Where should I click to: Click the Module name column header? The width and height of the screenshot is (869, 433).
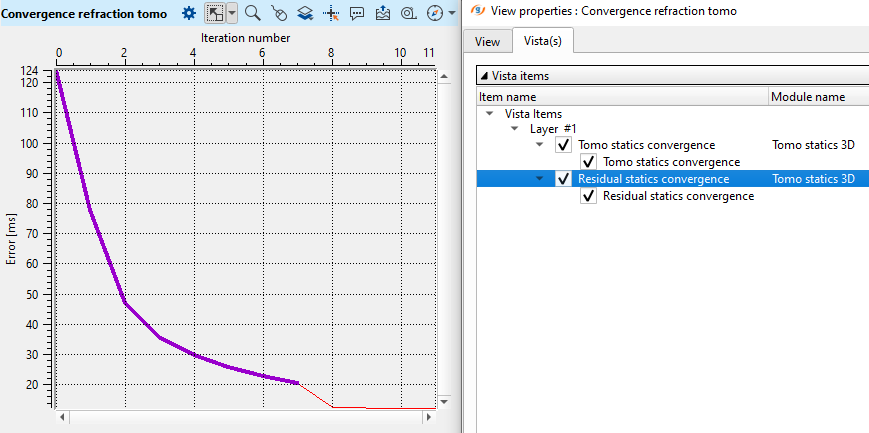click(819, 97)
